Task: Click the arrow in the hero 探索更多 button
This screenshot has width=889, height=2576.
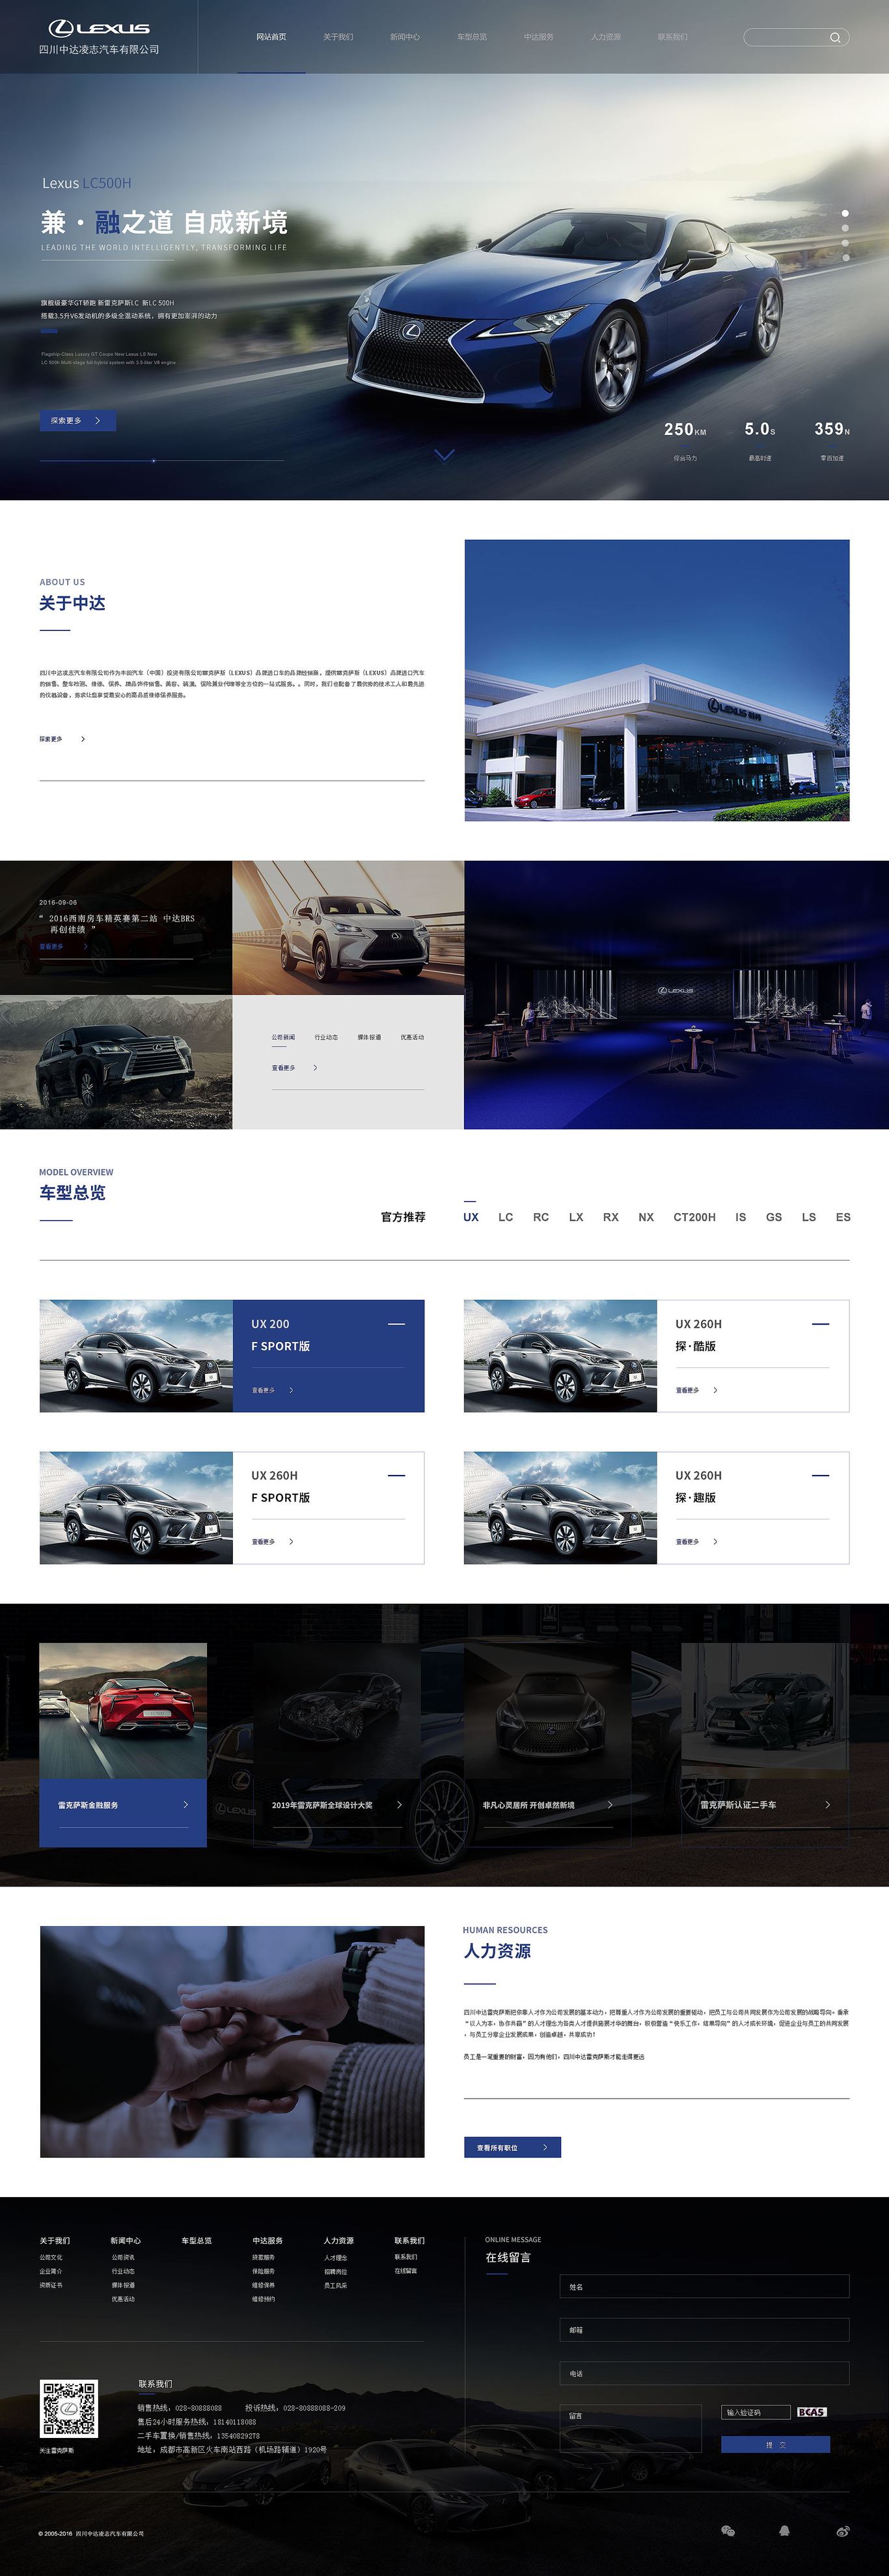Action: 97,421
